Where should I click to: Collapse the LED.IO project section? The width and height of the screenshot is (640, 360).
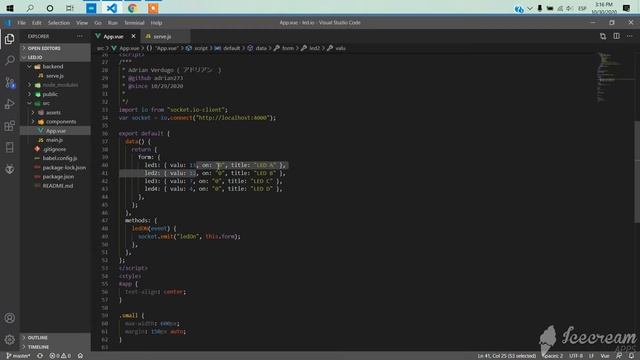point(56,57)
